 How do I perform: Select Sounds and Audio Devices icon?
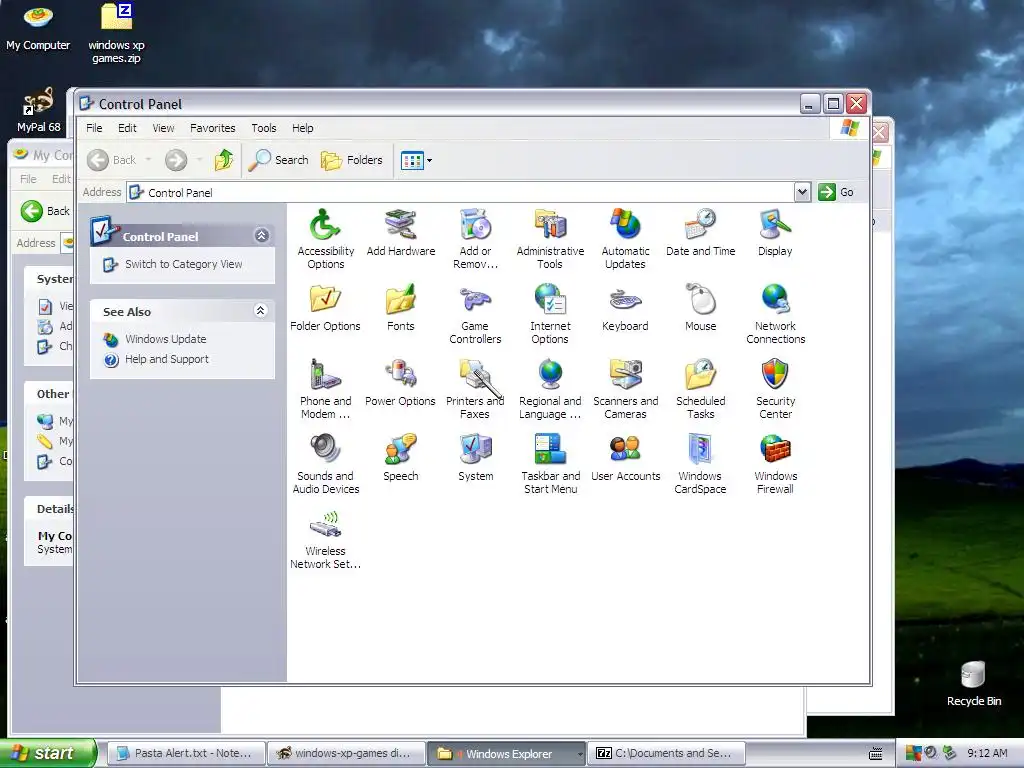pyautogui.click(x=325, y=464)
